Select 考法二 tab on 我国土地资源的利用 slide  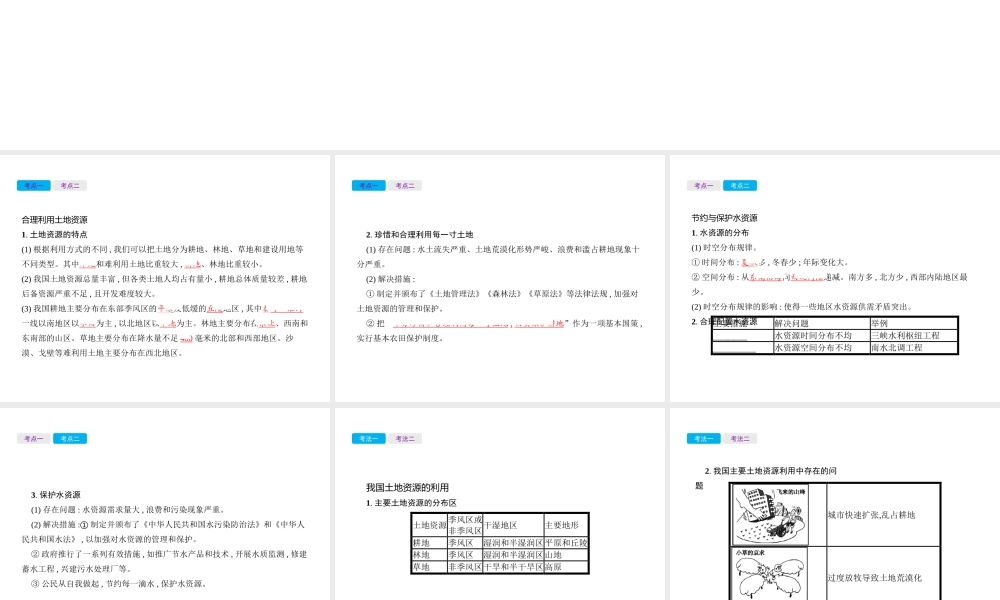point(404,439)
